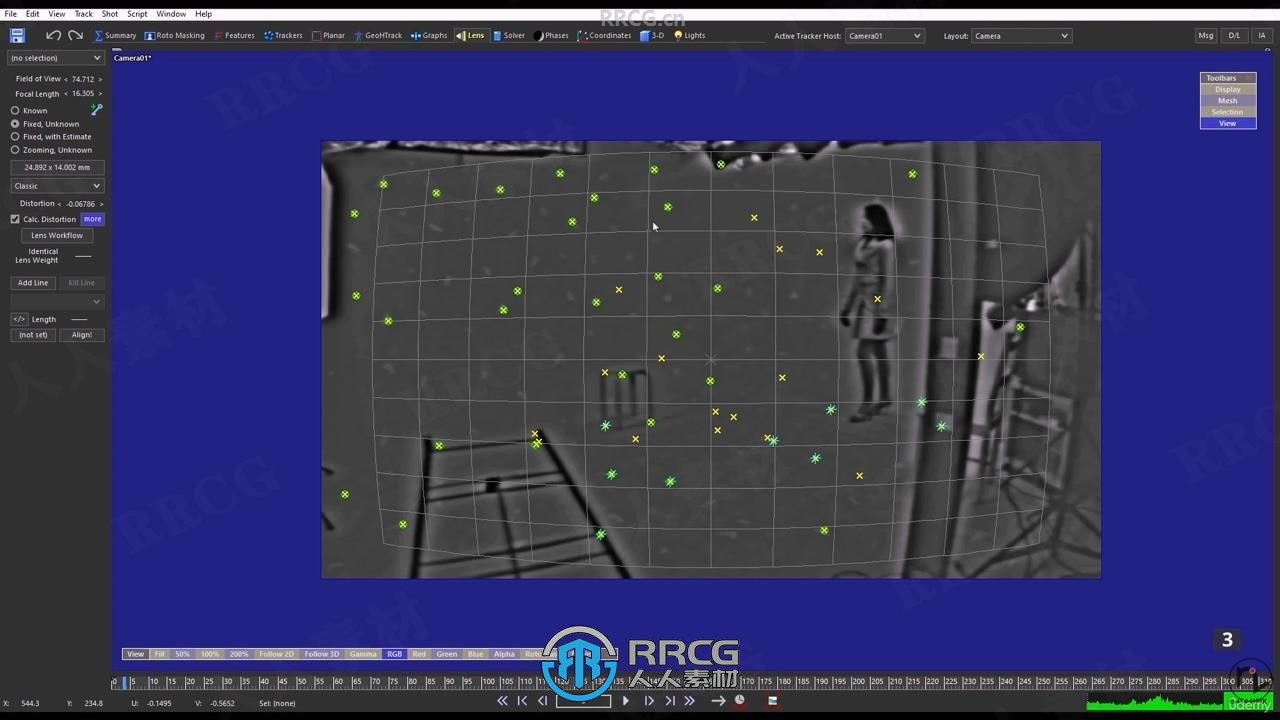Toggle the RGB channel view button
This screenshot has height=720, width=1280.
click(x=395, y=654)
